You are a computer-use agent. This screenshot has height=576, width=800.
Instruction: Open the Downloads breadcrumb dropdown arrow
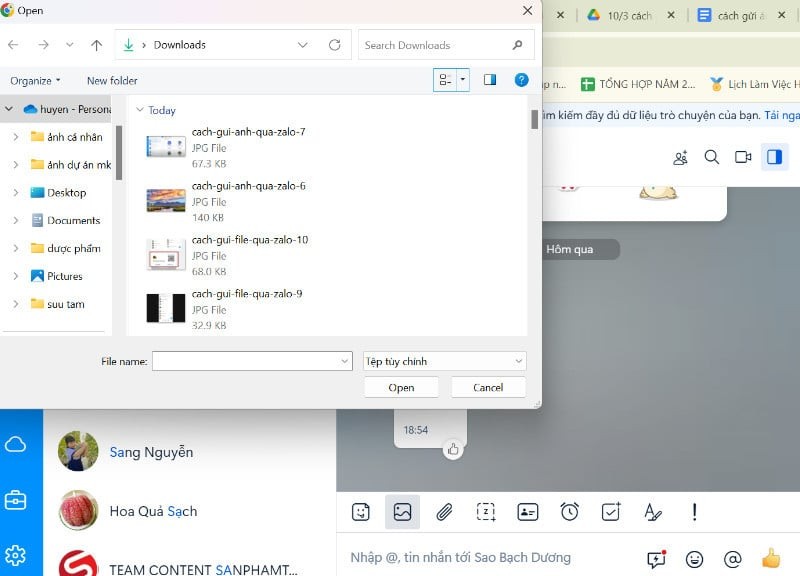pos(303,45)
